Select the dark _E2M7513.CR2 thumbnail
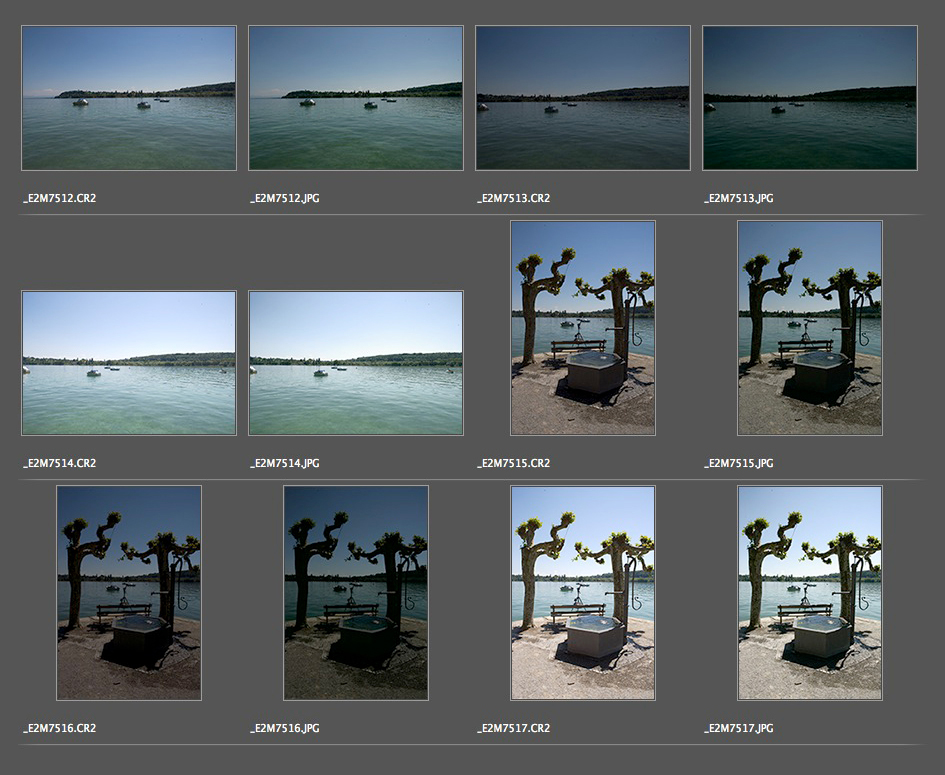Image resolution: width=945 pixels, height=775 pixels. click(583, 98)
